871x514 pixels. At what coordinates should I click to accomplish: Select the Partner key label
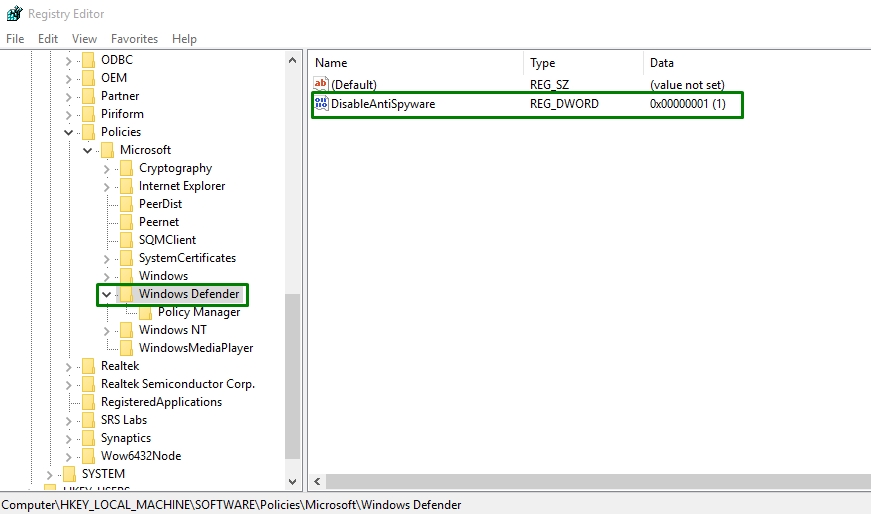pyautogui.click(x=120, y=96)
